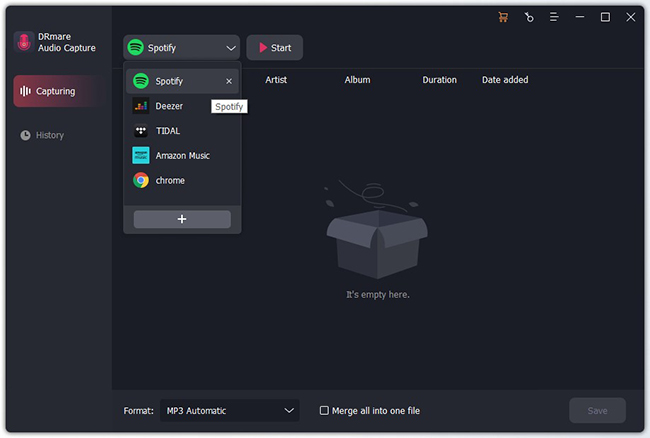Open the shopping cart purchase icon
Viewport: 650px width, 438px height.
pos(503,17)
